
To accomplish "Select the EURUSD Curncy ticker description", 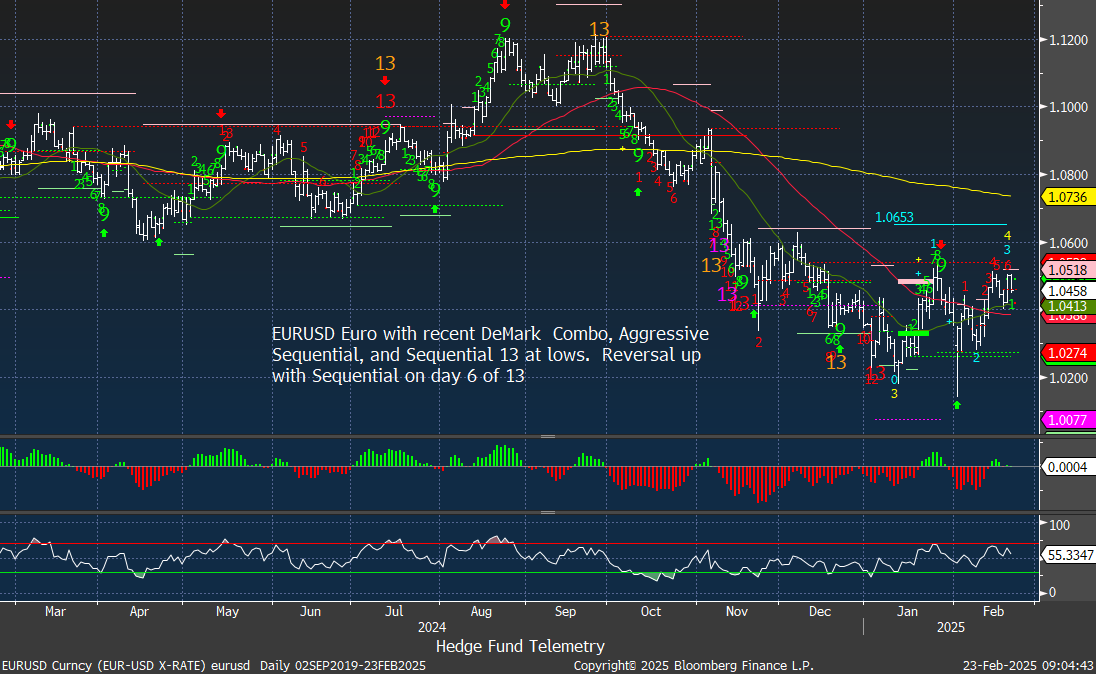I will [213, 666].
